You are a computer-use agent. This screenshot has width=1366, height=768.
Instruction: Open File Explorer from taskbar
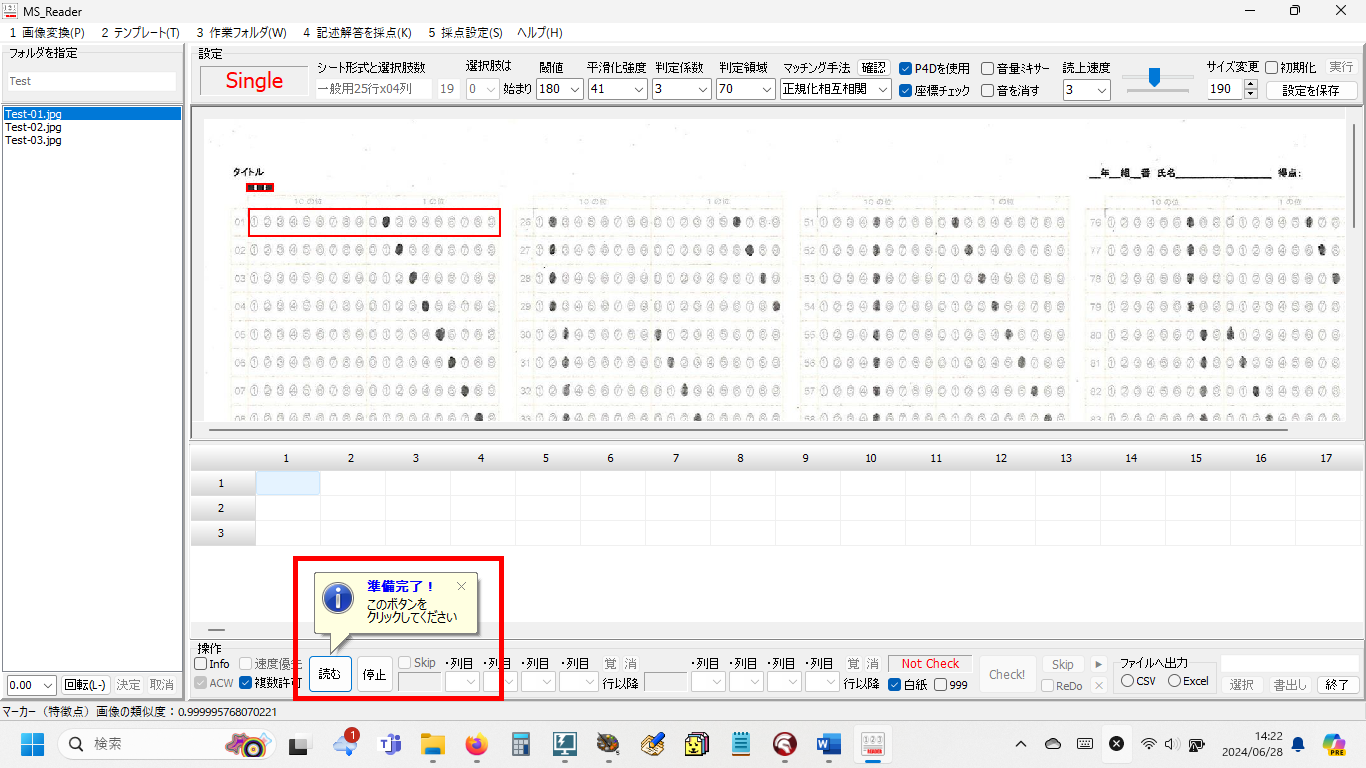click(432, 744)
